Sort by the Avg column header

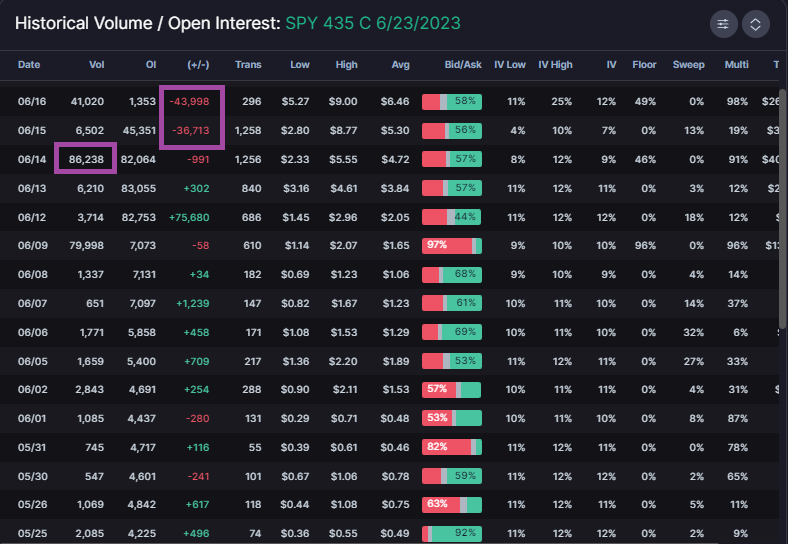click(x=401, y=65)
